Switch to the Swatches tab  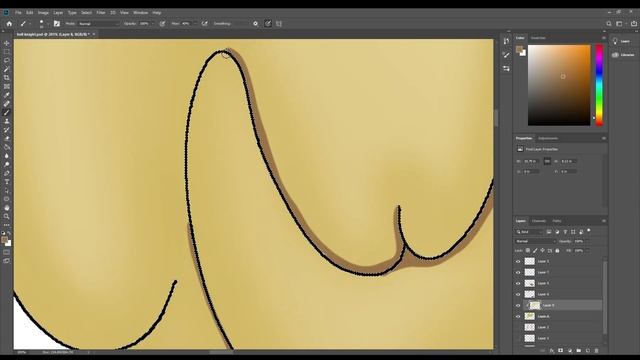pos(538,38)
